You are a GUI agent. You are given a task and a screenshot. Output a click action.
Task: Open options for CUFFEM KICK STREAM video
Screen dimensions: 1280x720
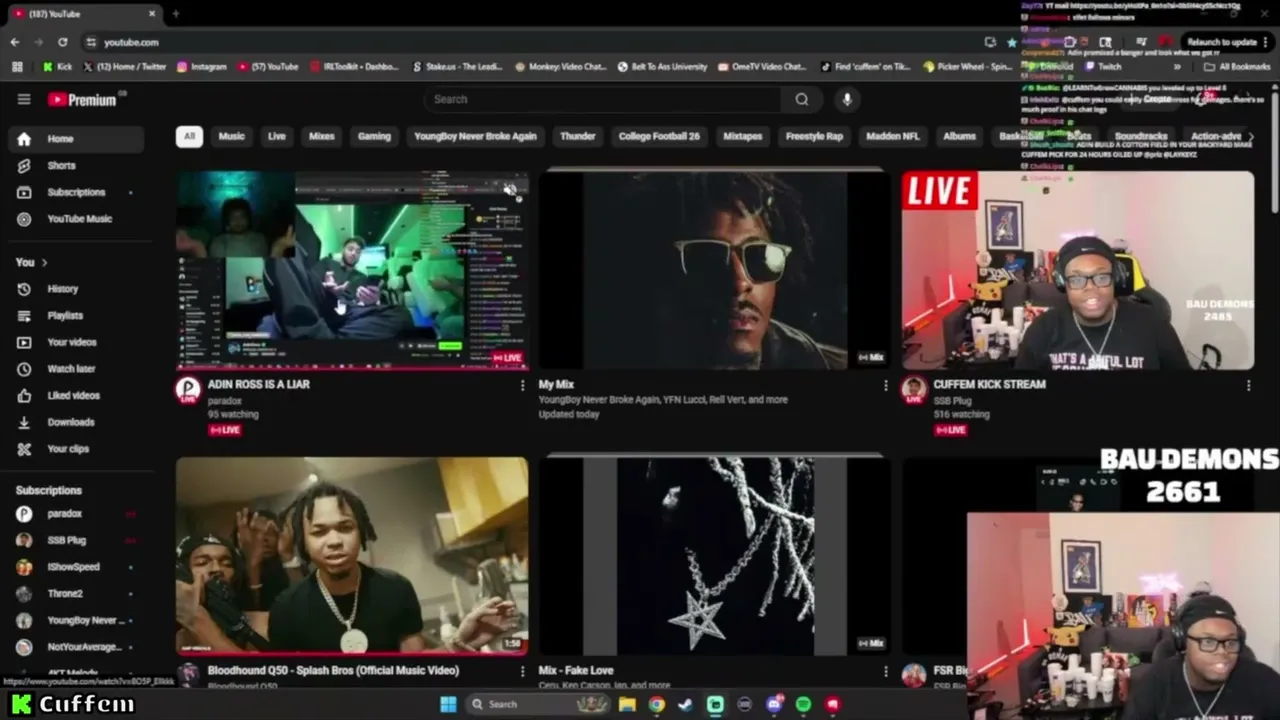[1248, 385]
